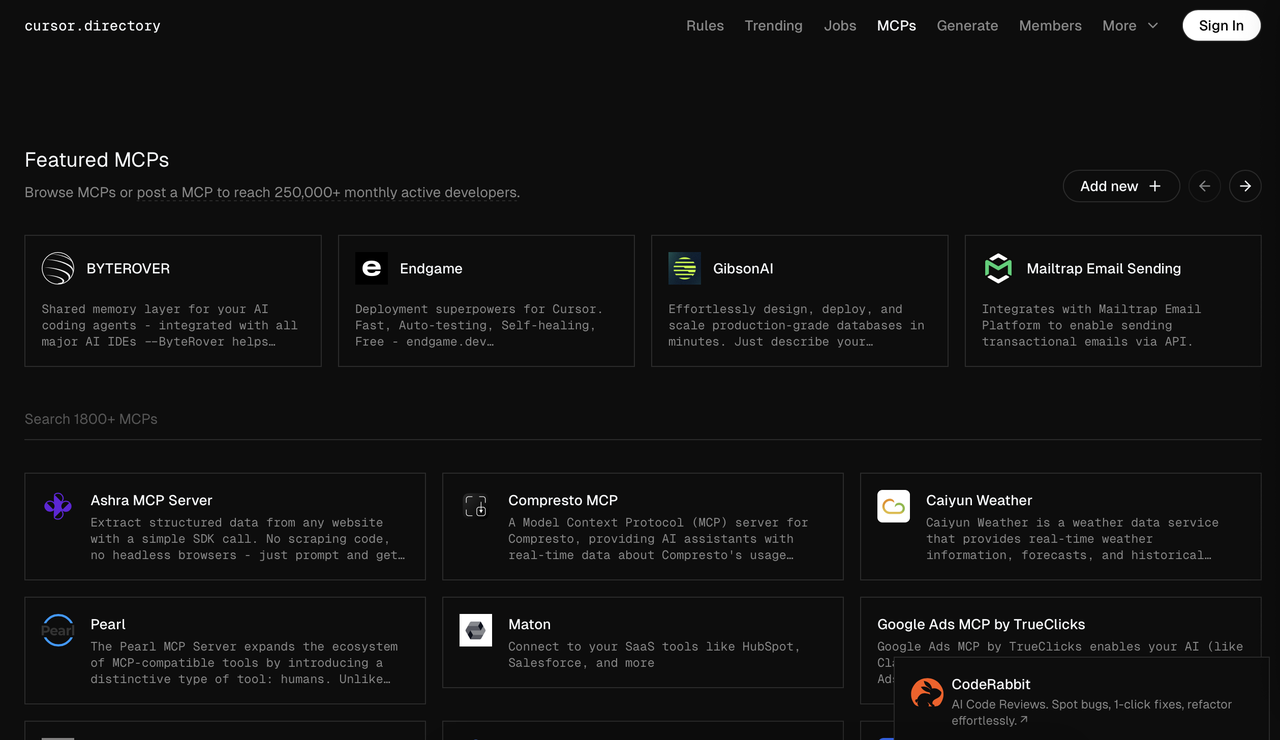Focus the Search 1800+ MCPs field
The width and height of the screenshot is (1280, 740).
pos(643,419)
